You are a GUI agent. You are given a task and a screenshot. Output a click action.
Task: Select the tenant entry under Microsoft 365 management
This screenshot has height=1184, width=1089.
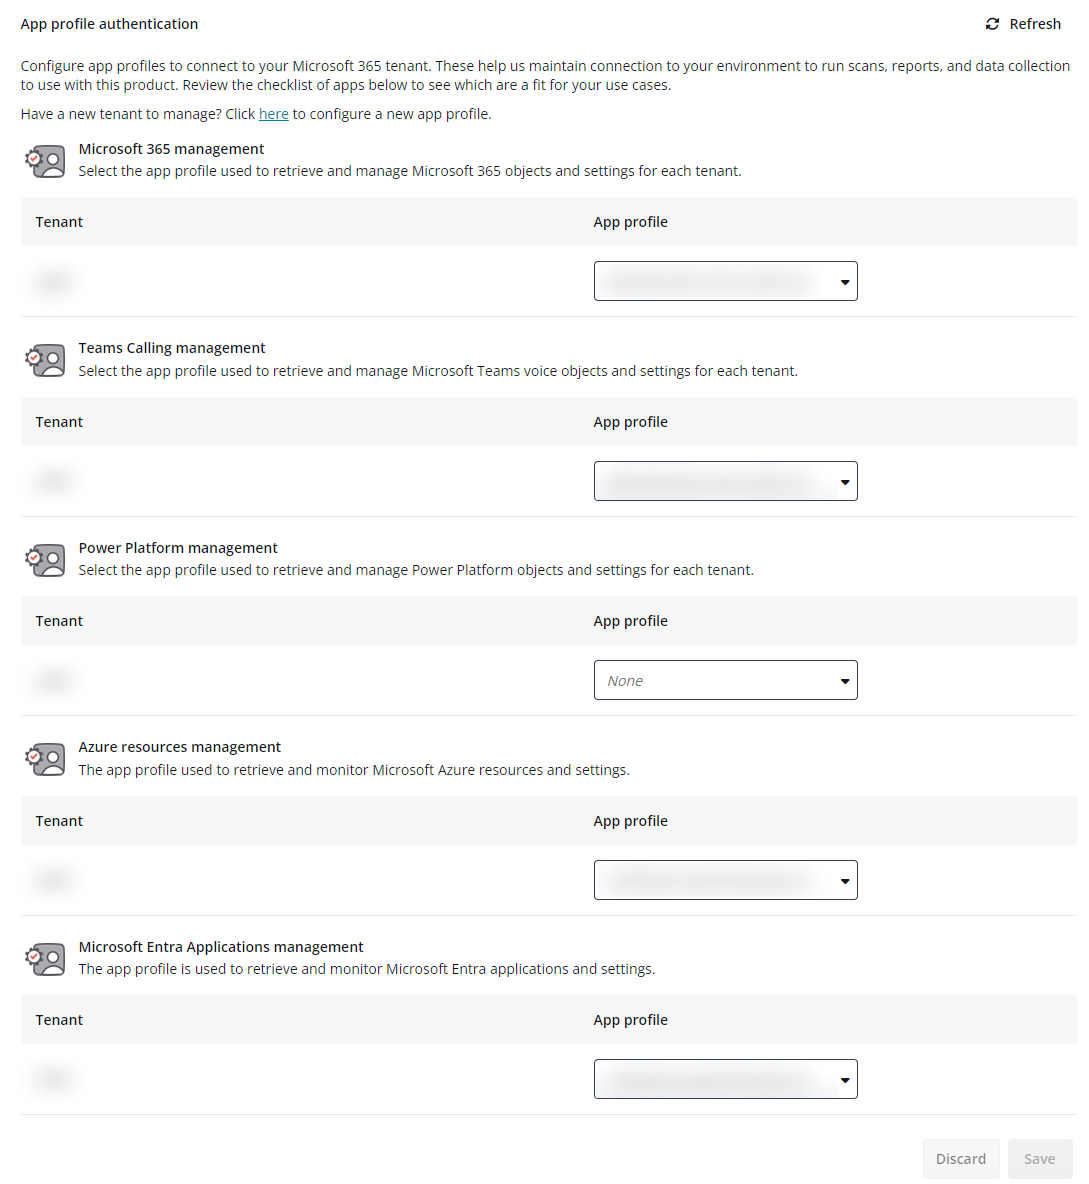[53, 281]
